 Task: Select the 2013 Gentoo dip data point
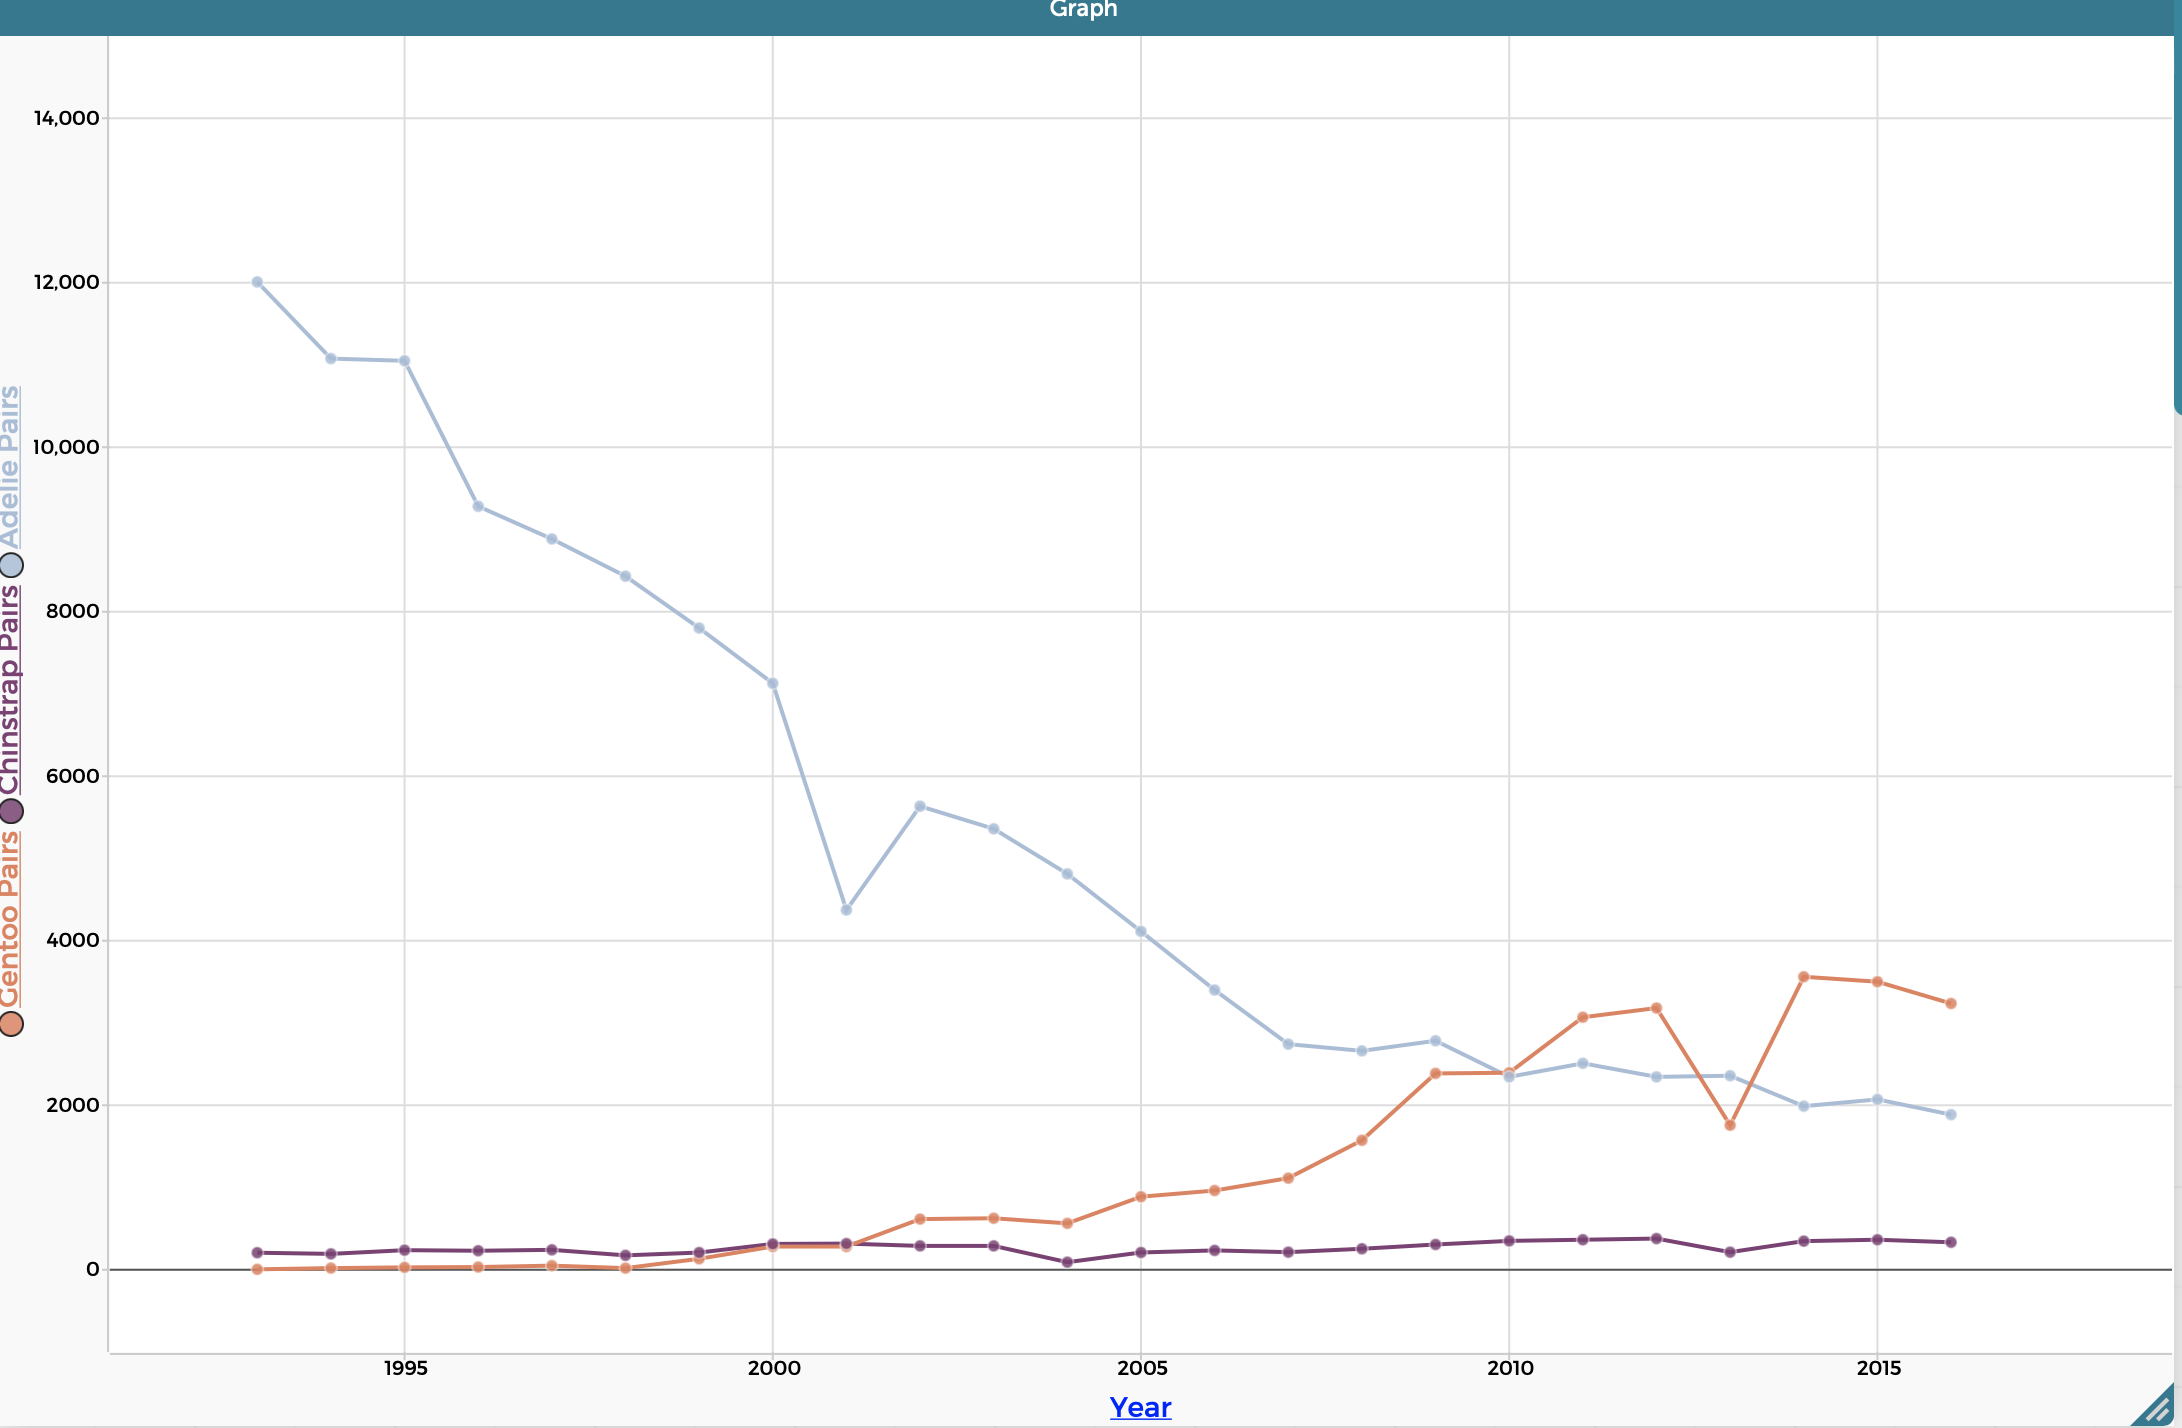tap(1730, 1125)
